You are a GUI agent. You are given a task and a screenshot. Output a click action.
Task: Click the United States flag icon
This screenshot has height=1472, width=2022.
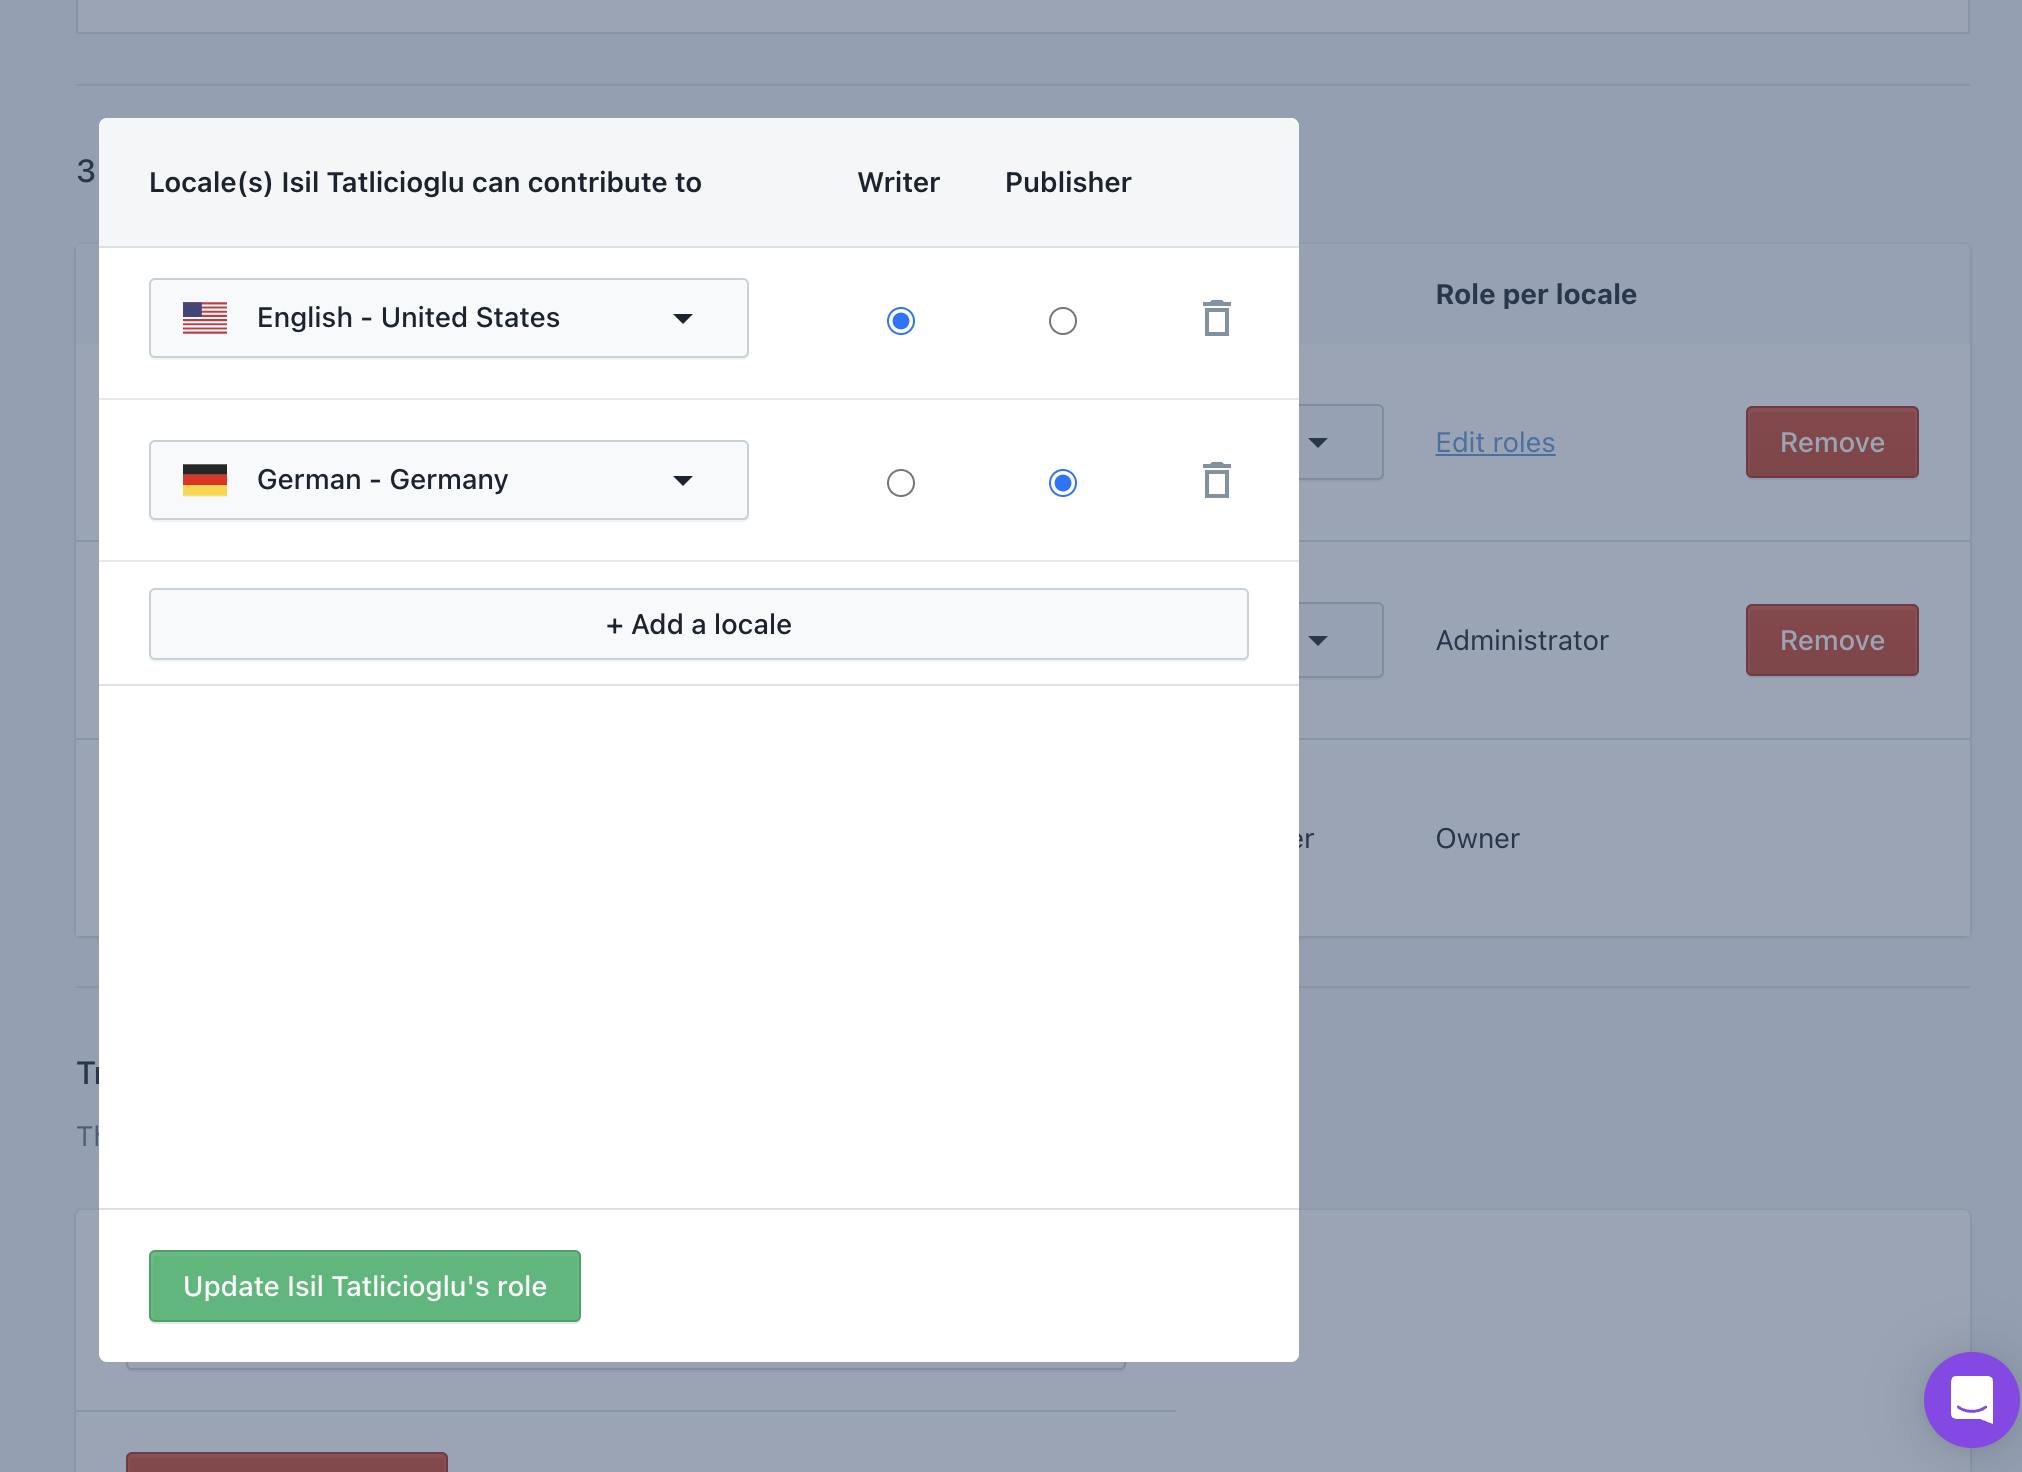(205, 318)
